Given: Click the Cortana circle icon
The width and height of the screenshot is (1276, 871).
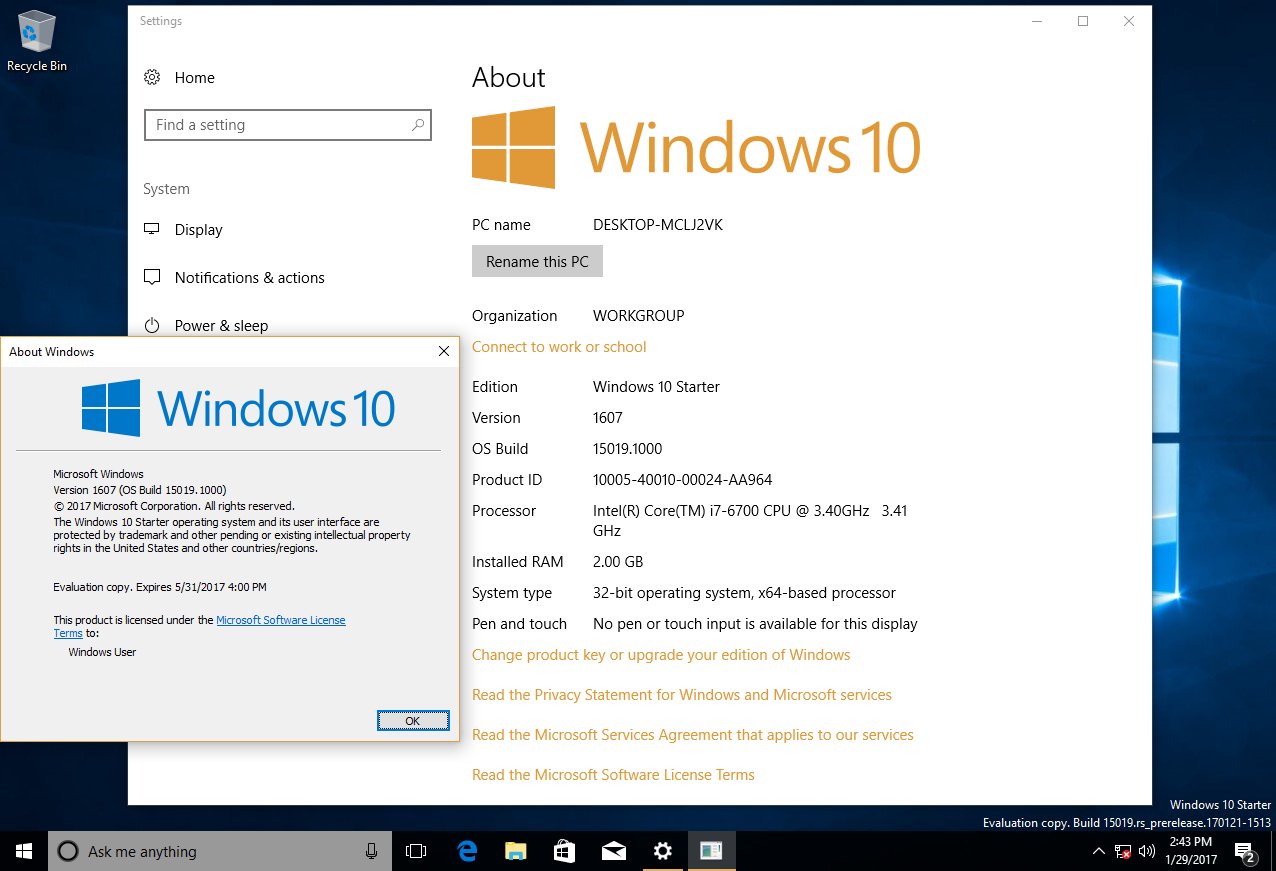Looking at the screenshot, I should (68, 851).
